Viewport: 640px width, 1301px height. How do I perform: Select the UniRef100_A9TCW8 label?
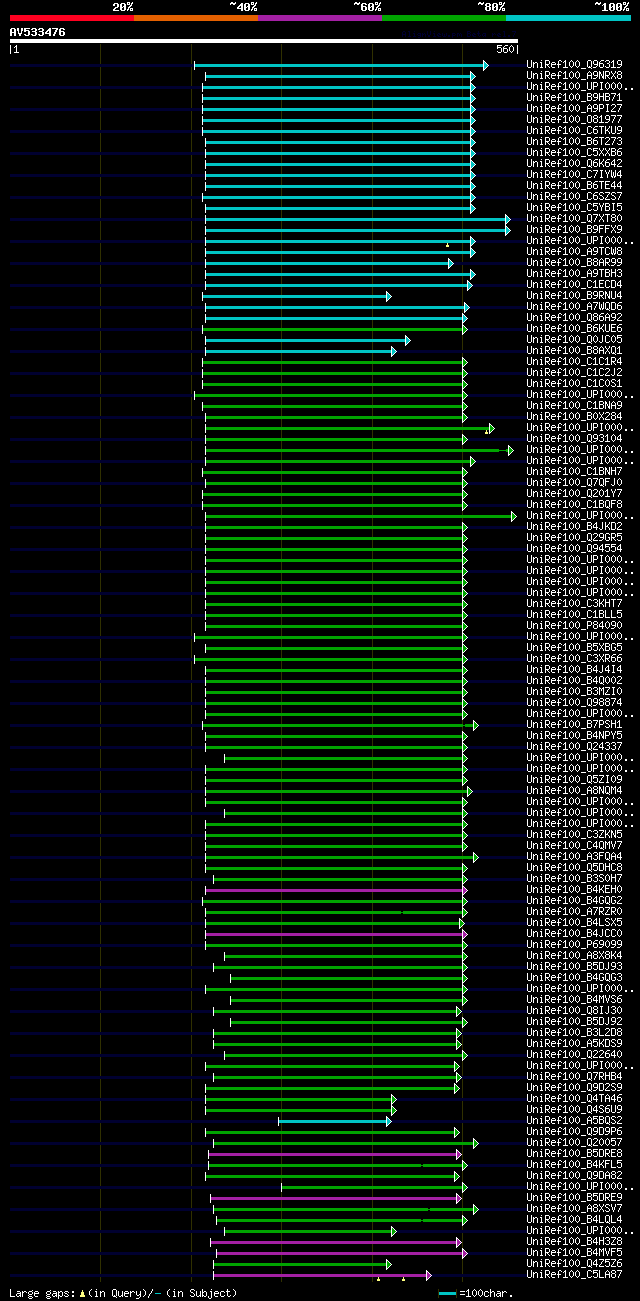(x=574, y=252)
